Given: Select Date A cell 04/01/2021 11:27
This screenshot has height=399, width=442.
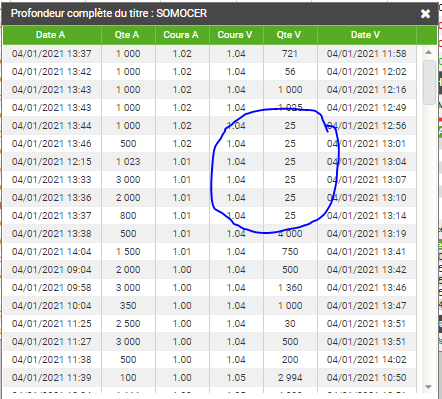Looking at the screenshot, I should point(52,342).
